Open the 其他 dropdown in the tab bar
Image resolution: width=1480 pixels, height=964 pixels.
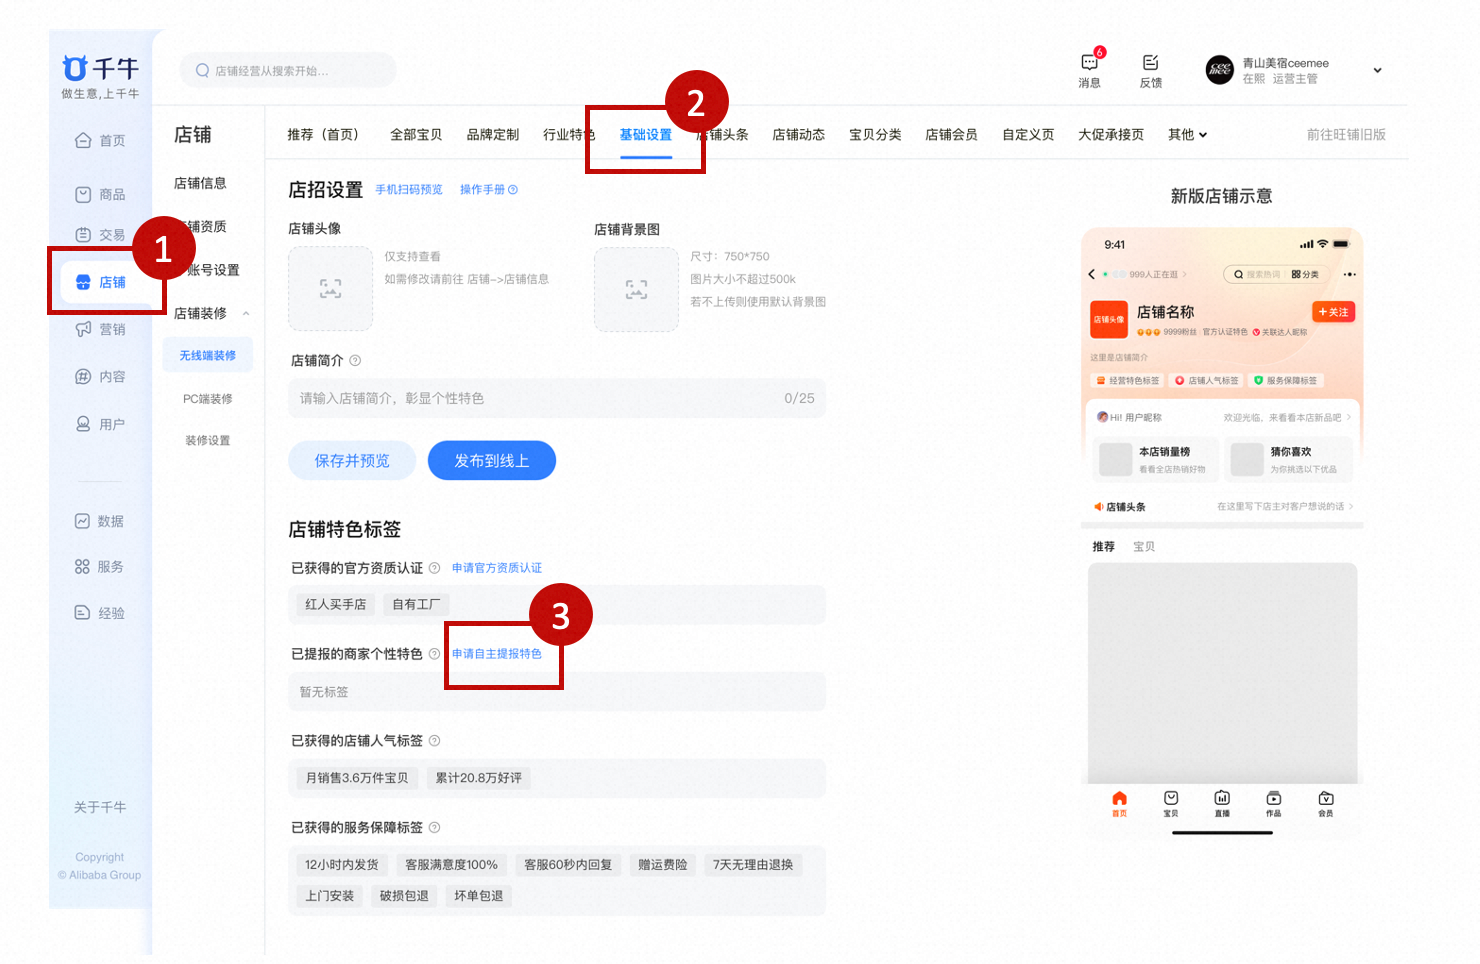[x=1187, y=135]
